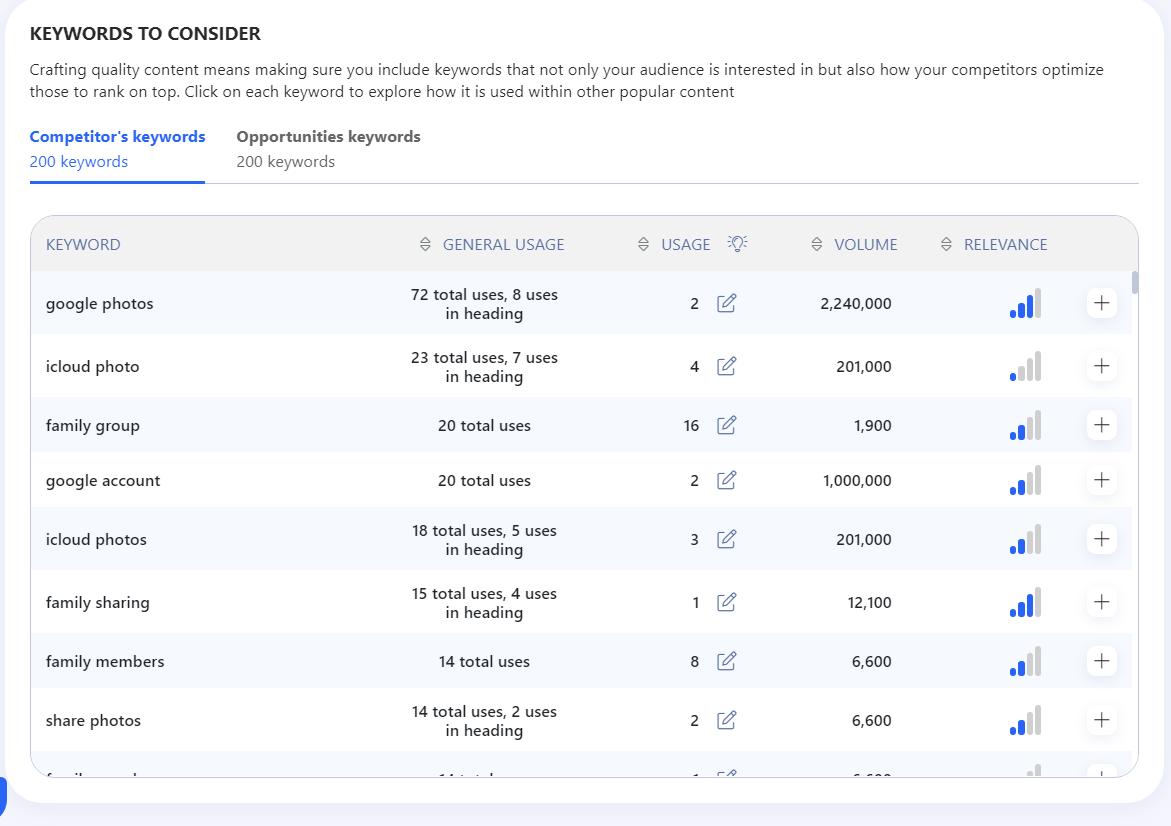
Task: Click the relevance bars icon for google account
Action: pos(1025,480)
